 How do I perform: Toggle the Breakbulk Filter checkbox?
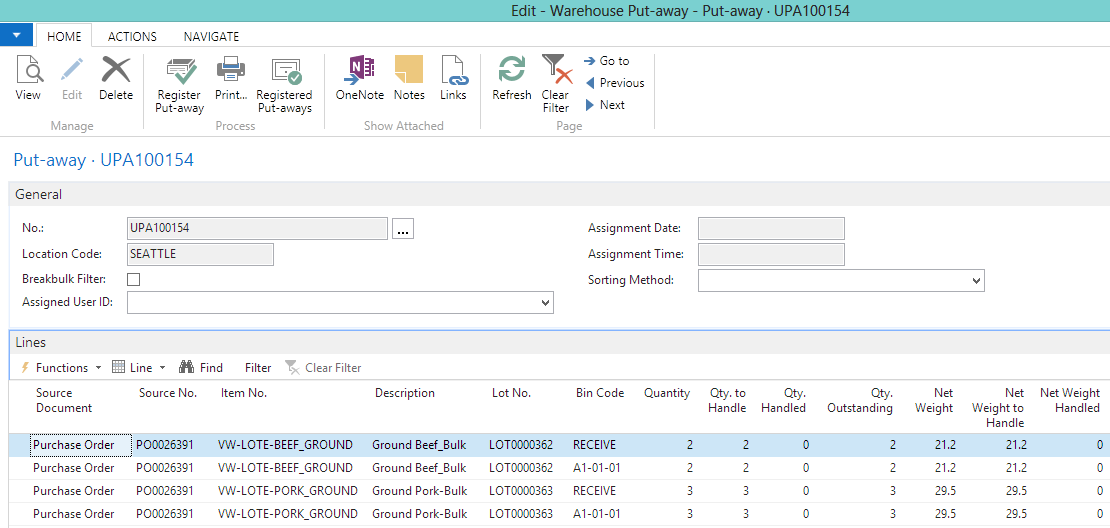pos(134,280)
